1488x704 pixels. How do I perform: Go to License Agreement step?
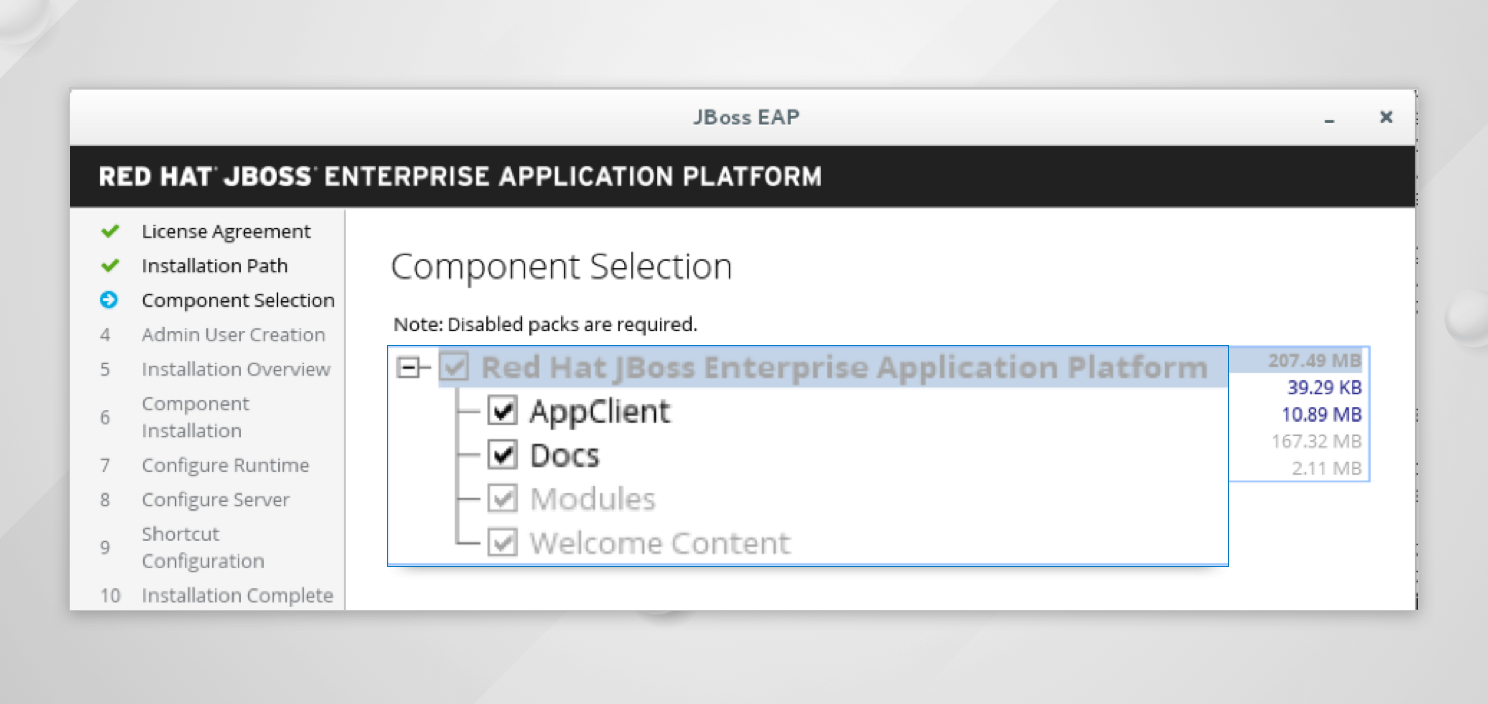click(226, 232)
